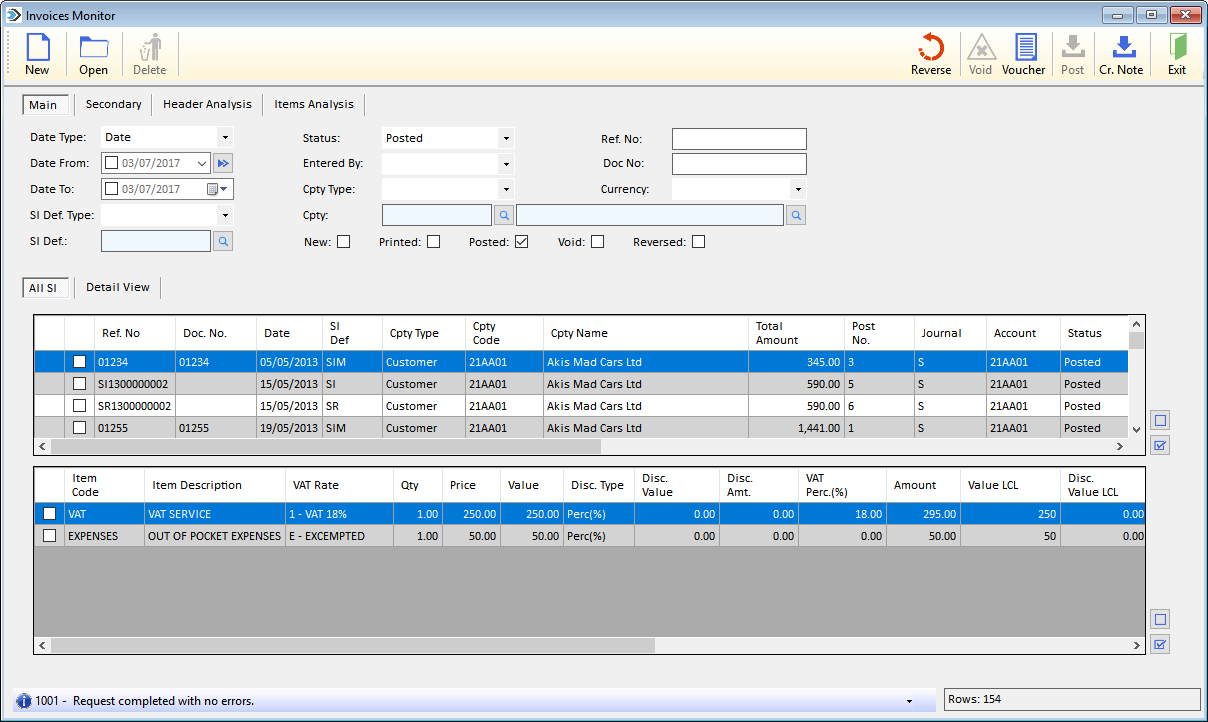Open an existing invoice via the Open icon
Screen dimensions: 1208x722
tap(93, 53)
